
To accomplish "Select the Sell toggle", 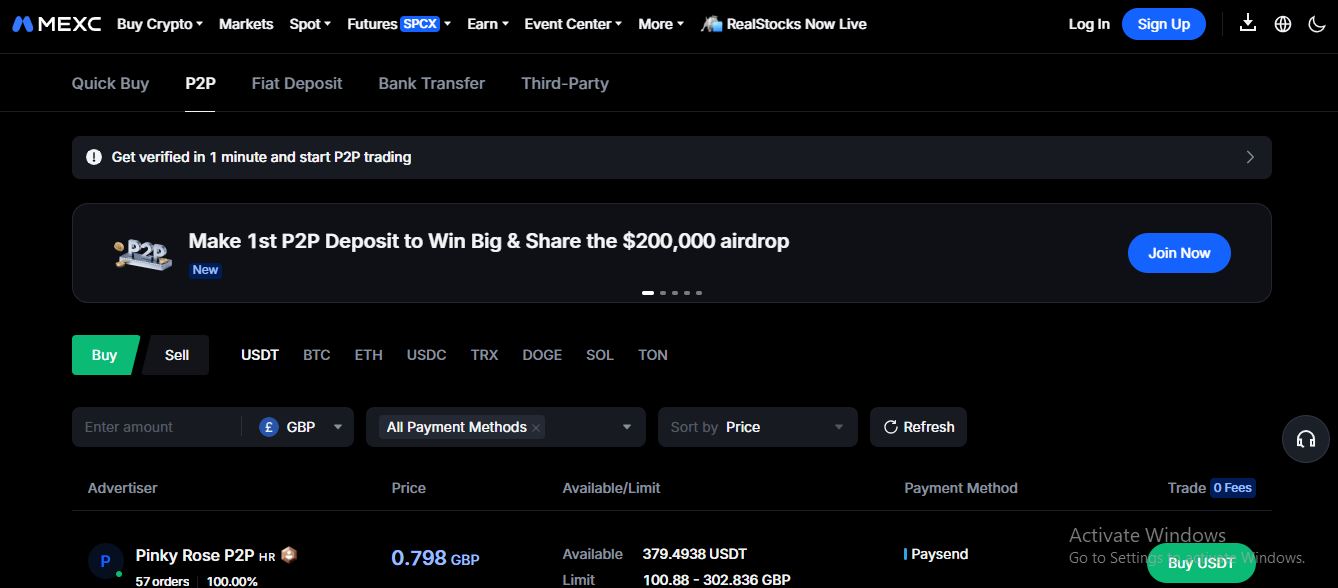I will click(177, 355).
